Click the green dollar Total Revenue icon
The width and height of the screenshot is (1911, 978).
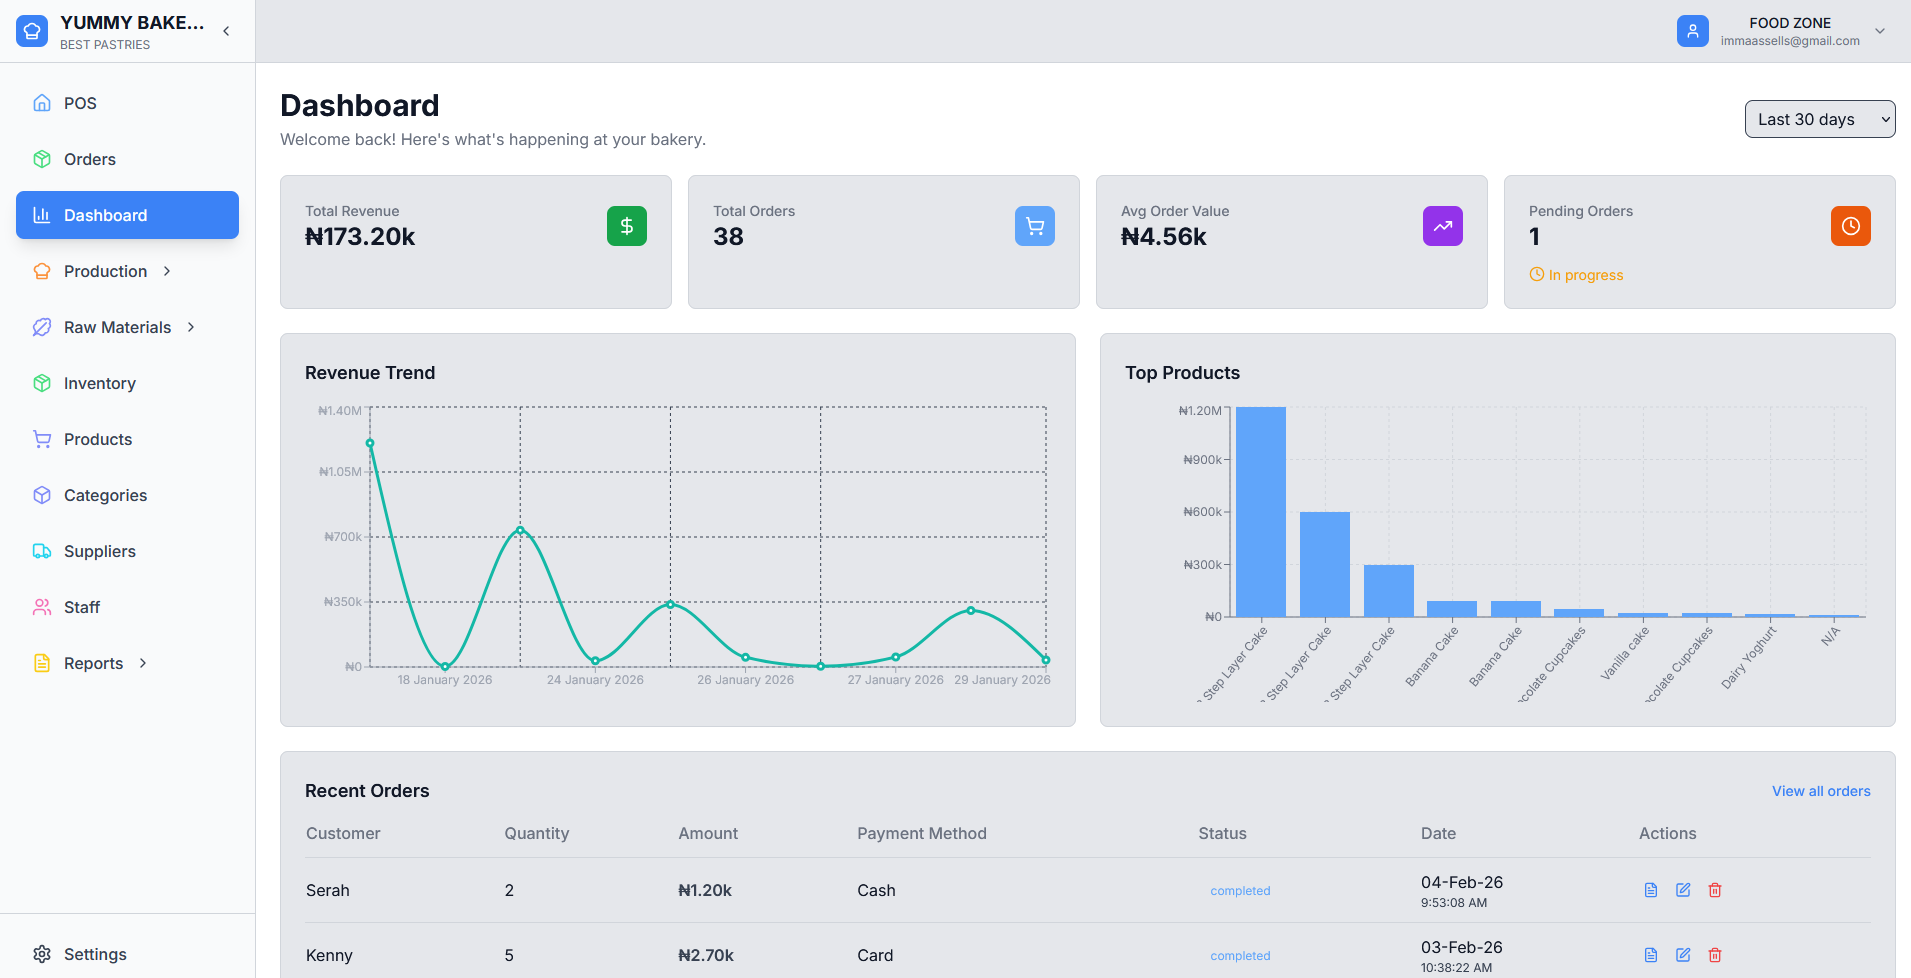click(x=626, y=226)
